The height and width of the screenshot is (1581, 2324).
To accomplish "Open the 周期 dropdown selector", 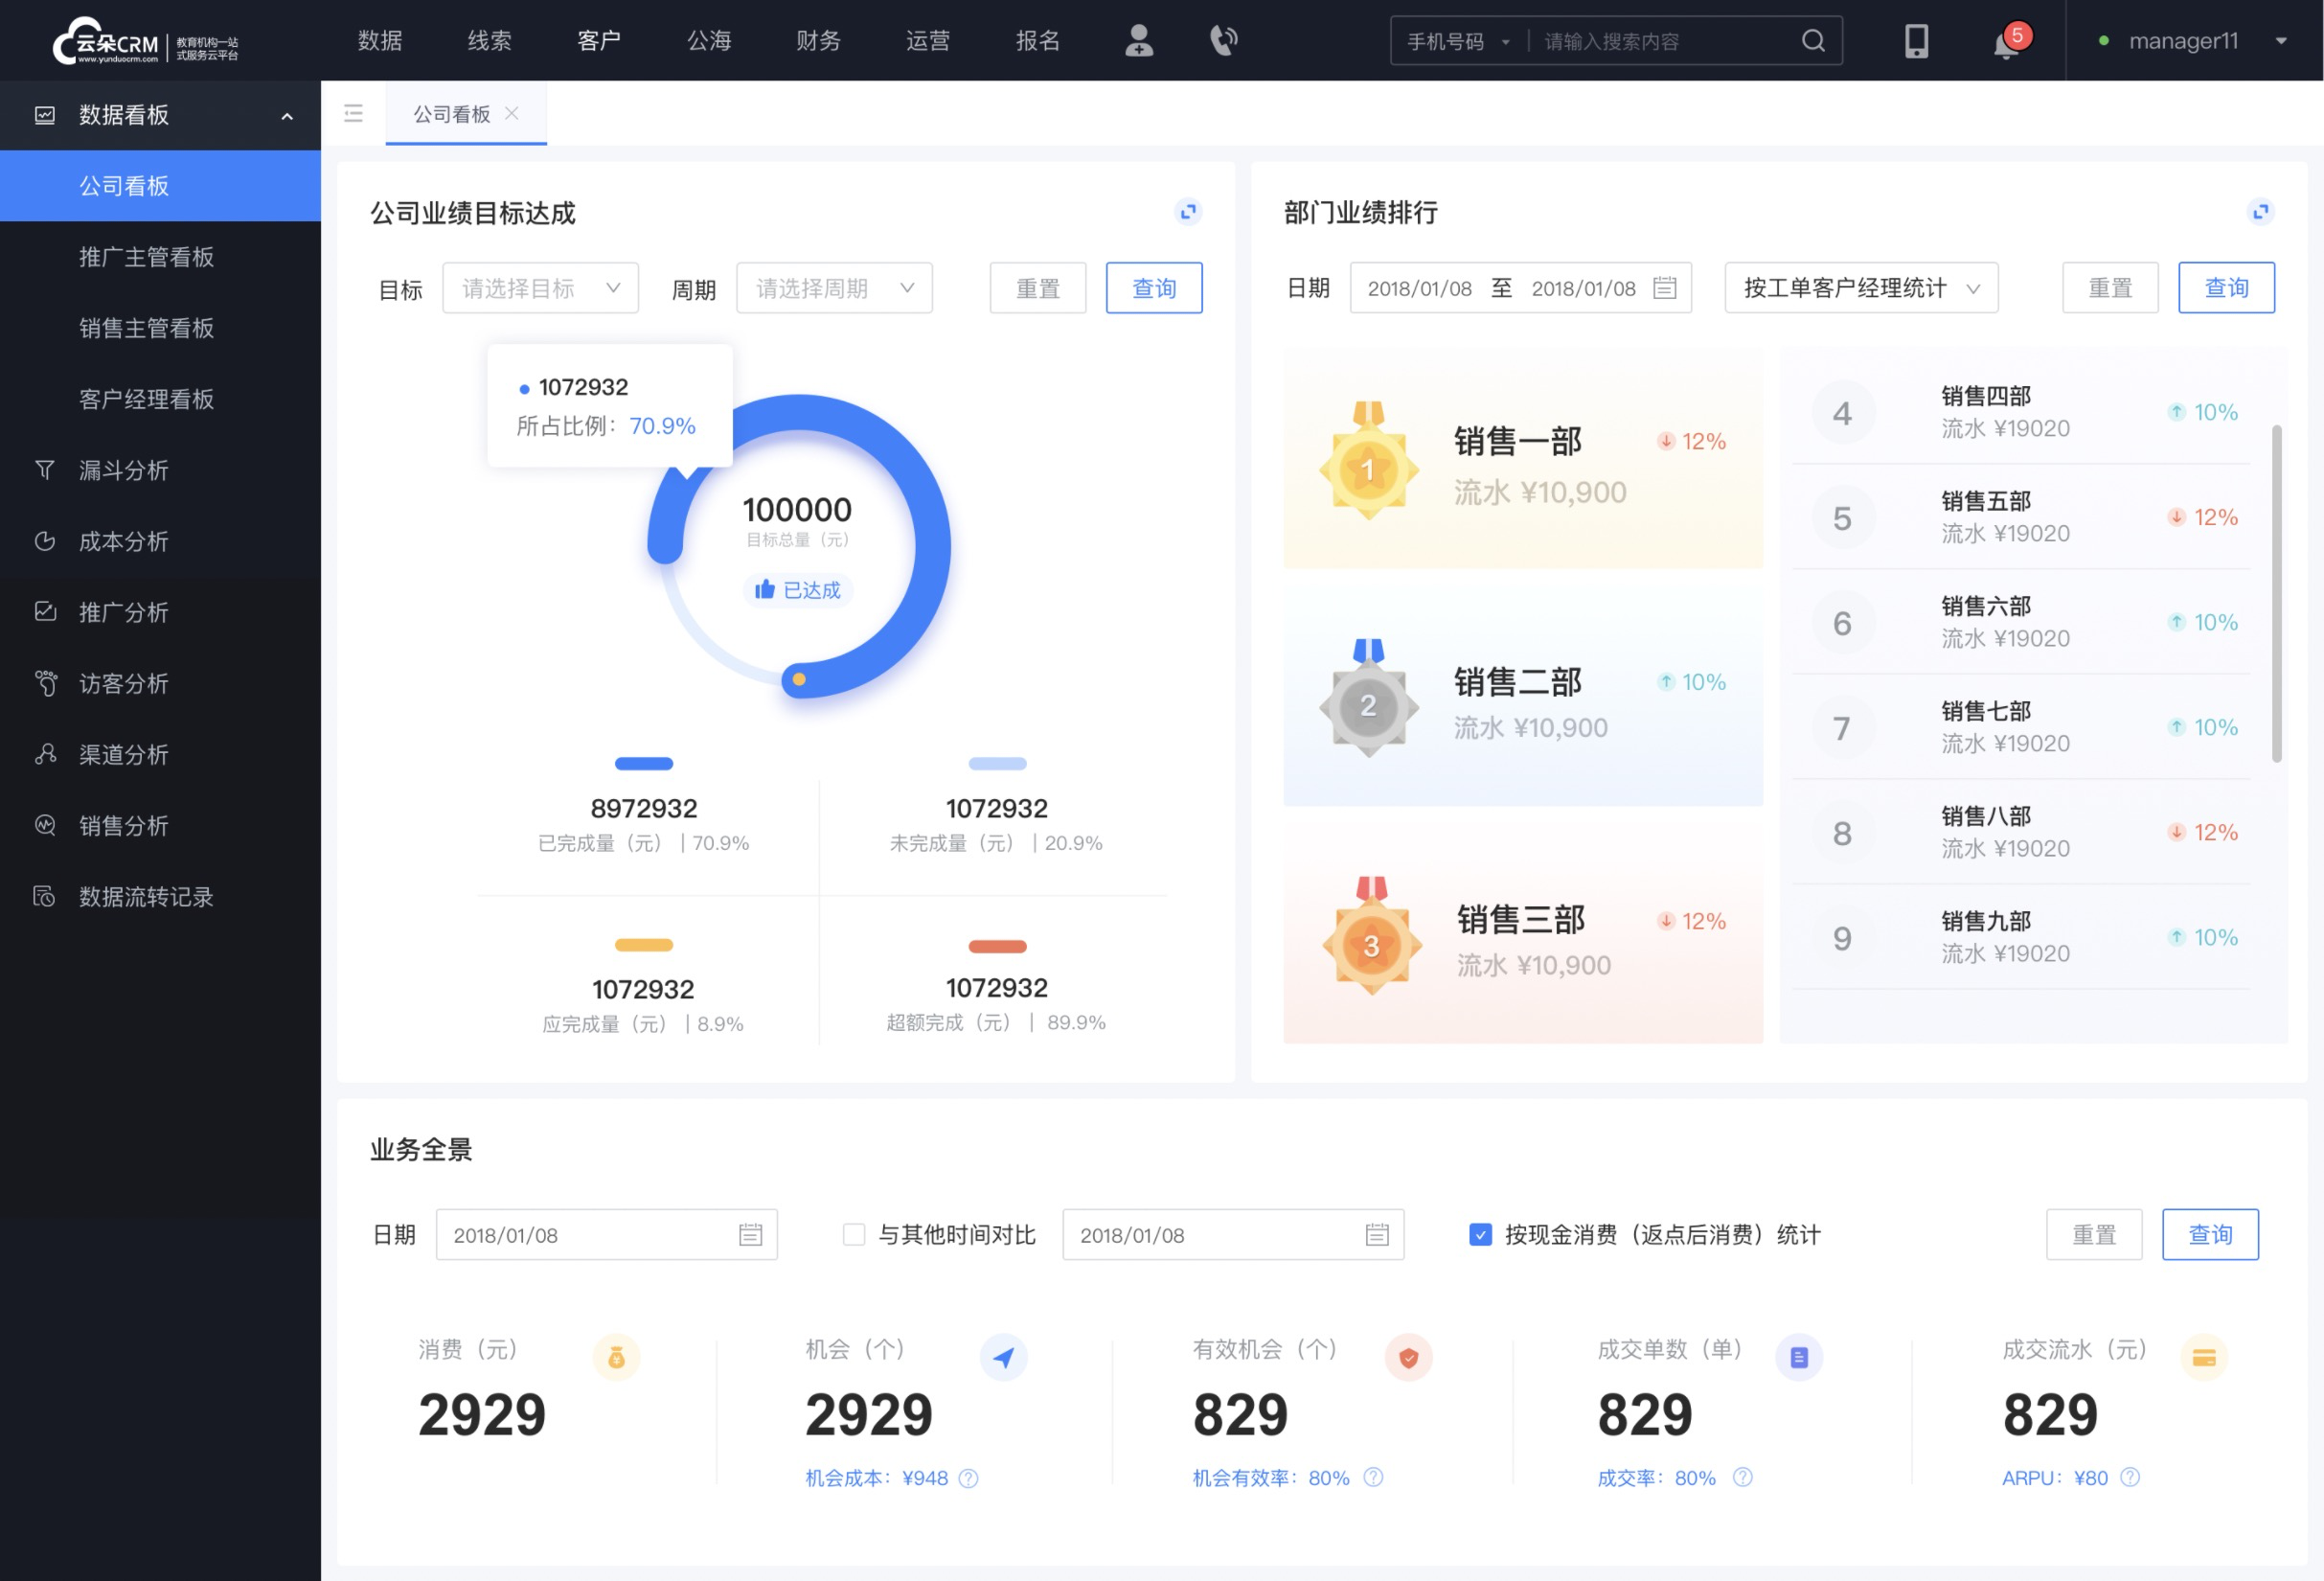I will pos(831,287).
